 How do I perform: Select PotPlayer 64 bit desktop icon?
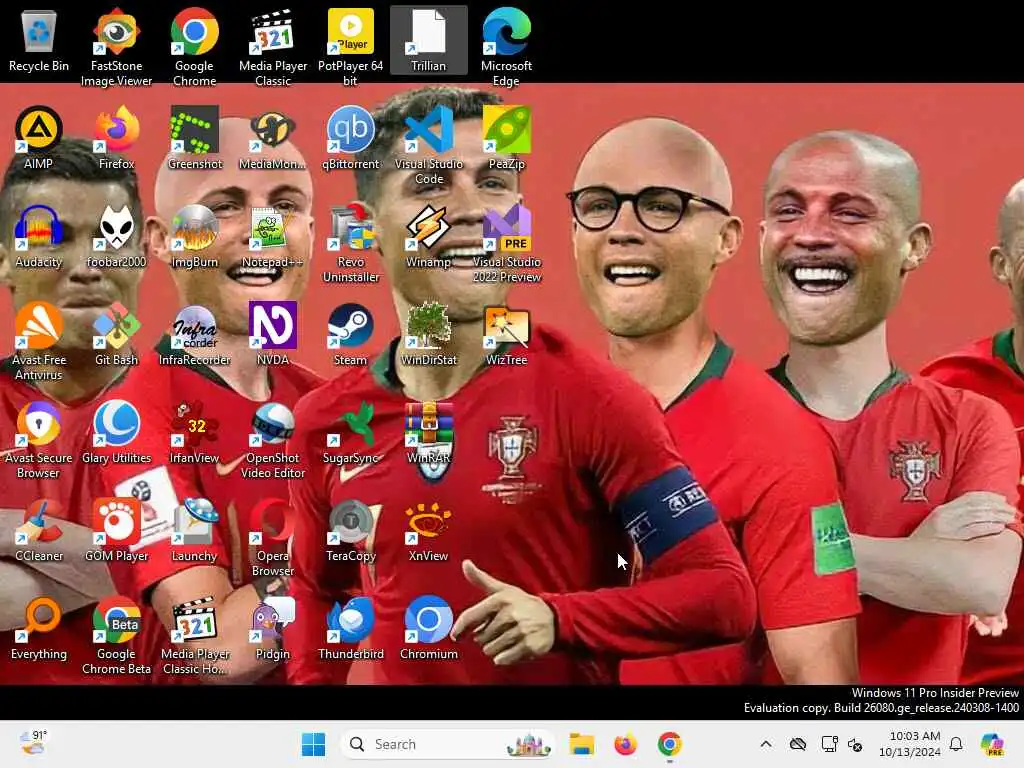351,47
